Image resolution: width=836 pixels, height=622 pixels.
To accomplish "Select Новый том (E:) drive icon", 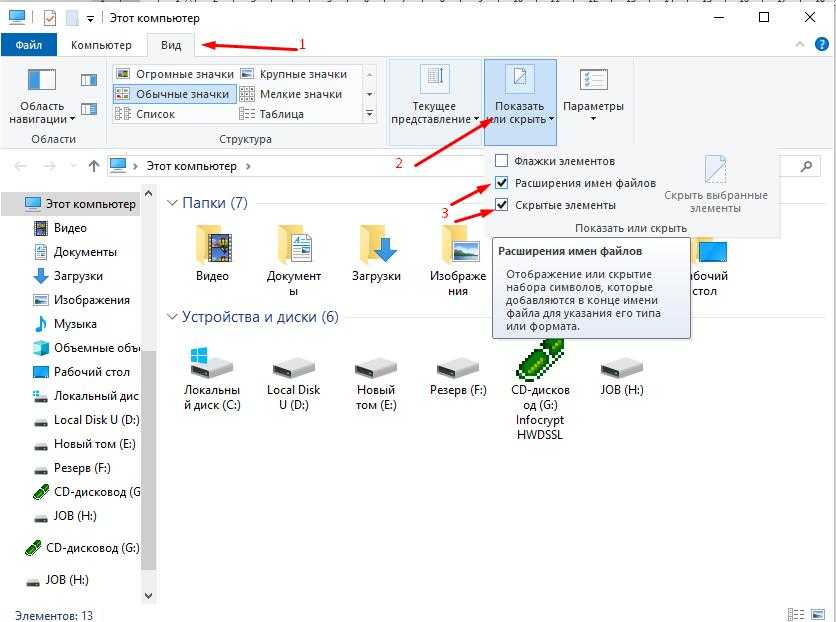I will pos(376,368).
